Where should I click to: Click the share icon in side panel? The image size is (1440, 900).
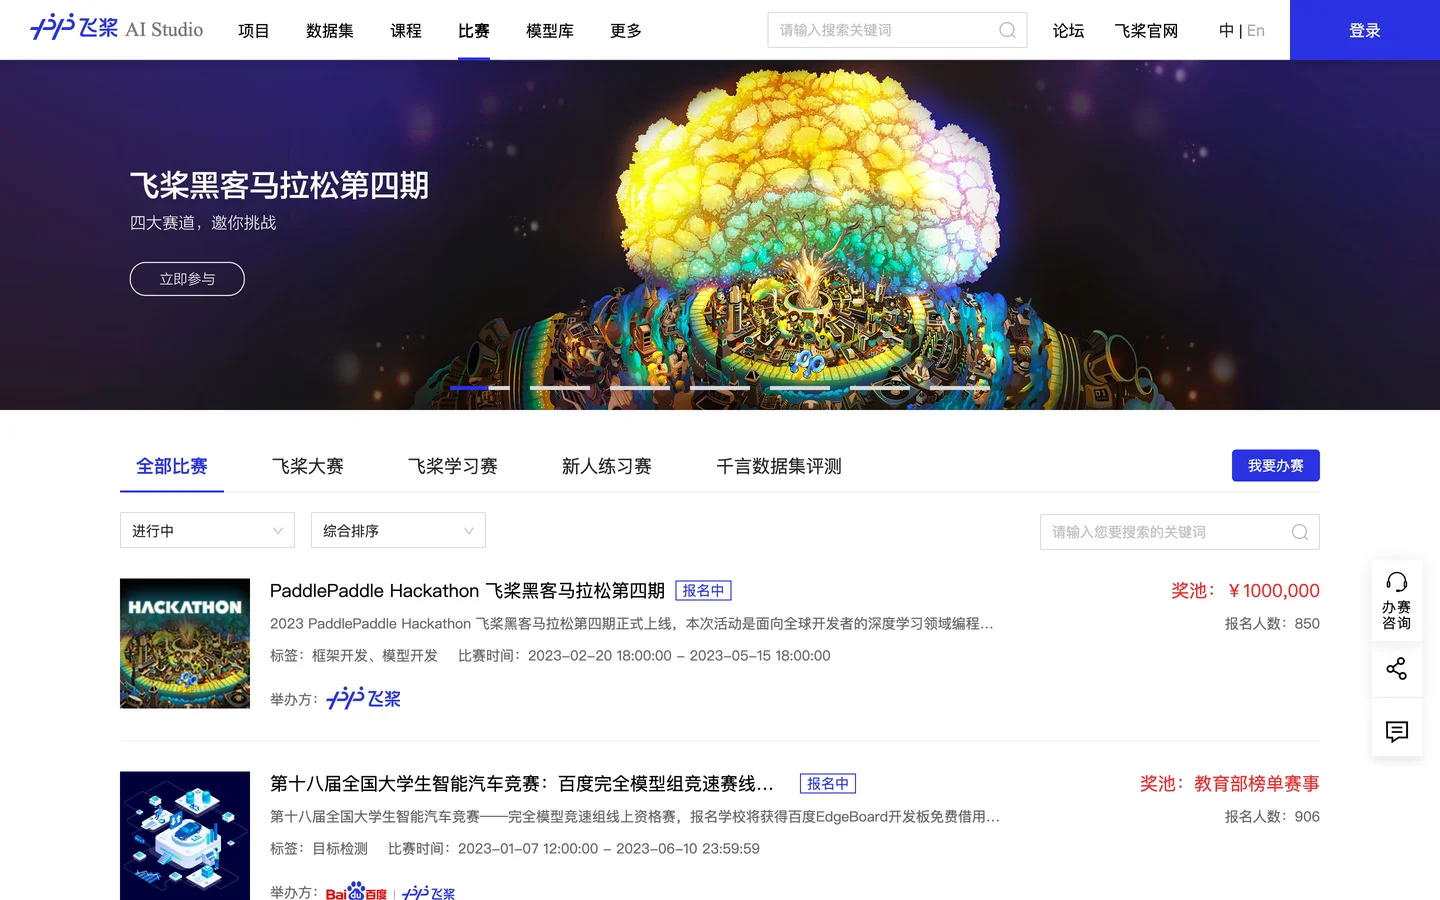[x=1397, y=669]
